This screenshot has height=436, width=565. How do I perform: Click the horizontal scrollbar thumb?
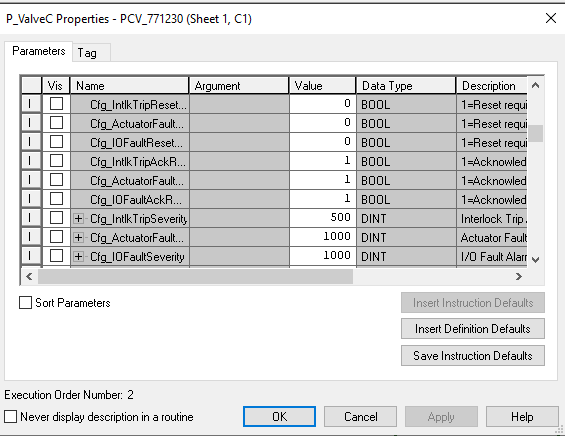[x=195, y=276]
